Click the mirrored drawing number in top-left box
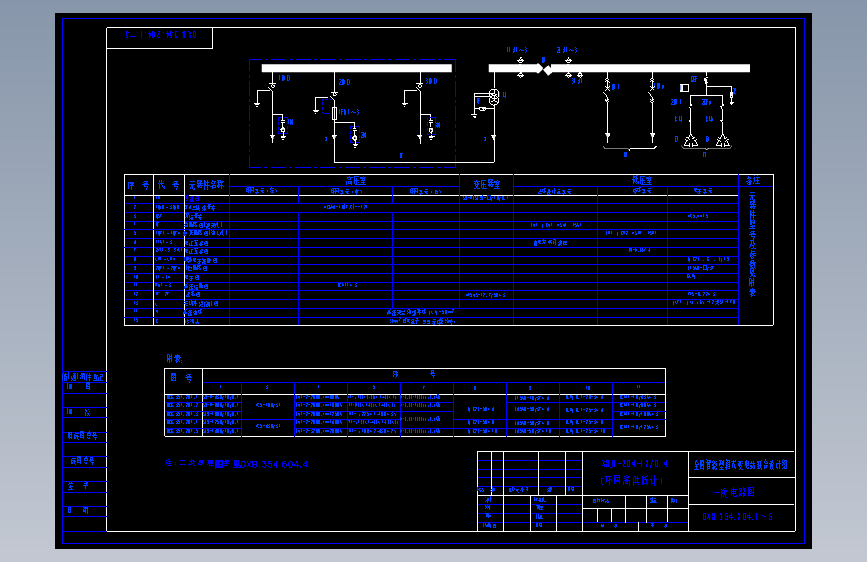The width and height of the screenshot is (867, 562). tap(160, 35)
